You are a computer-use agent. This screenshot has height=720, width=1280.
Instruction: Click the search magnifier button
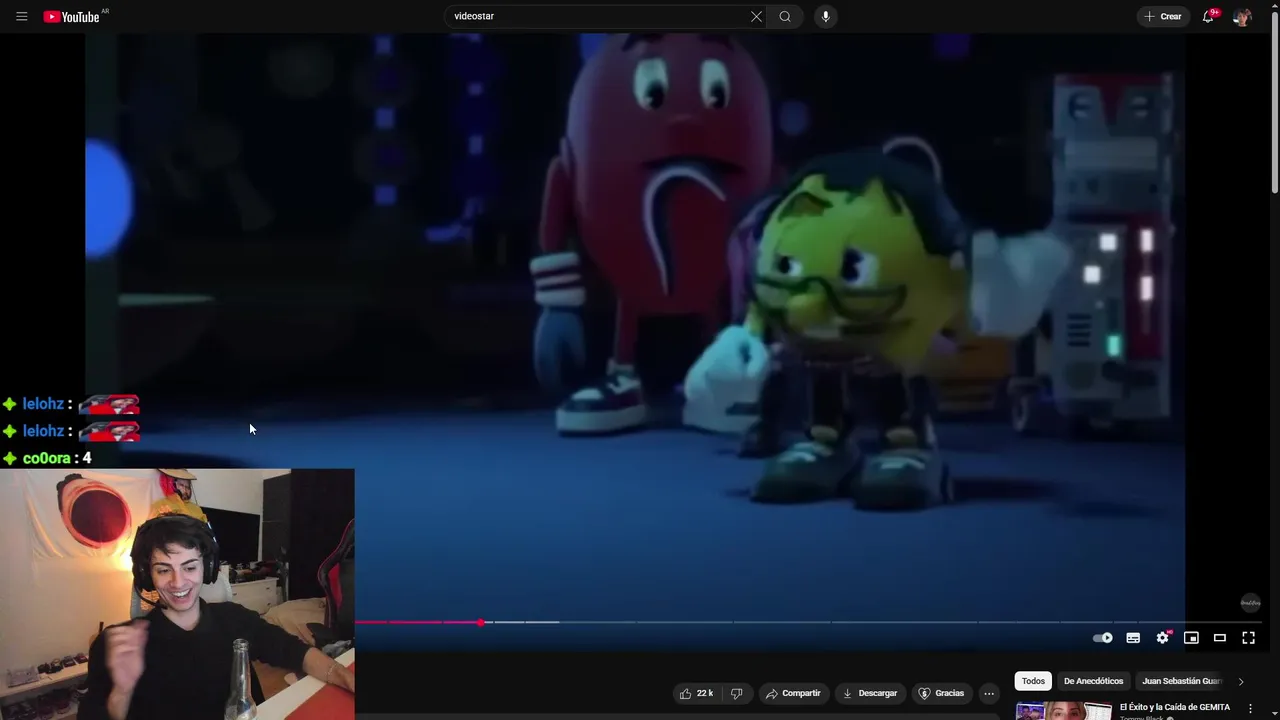pyautogui.click(x=785, y=16)
